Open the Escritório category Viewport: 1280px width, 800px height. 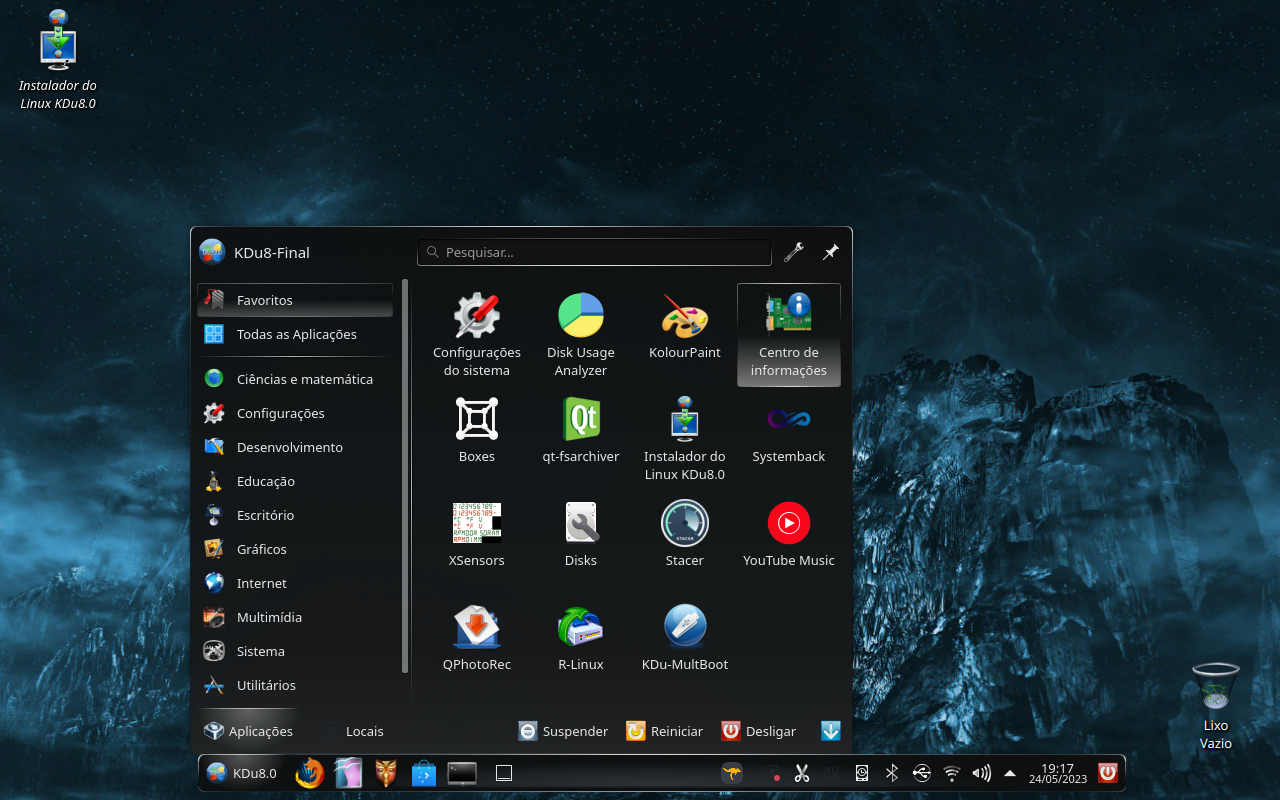(295, 515)
